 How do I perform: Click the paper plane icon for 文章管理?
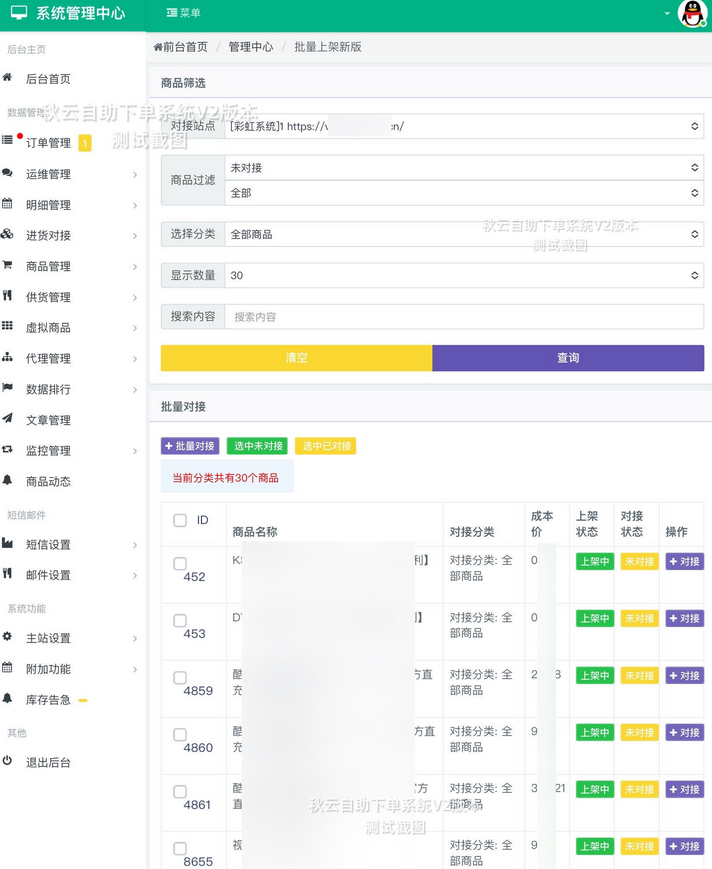coord(7,418)
